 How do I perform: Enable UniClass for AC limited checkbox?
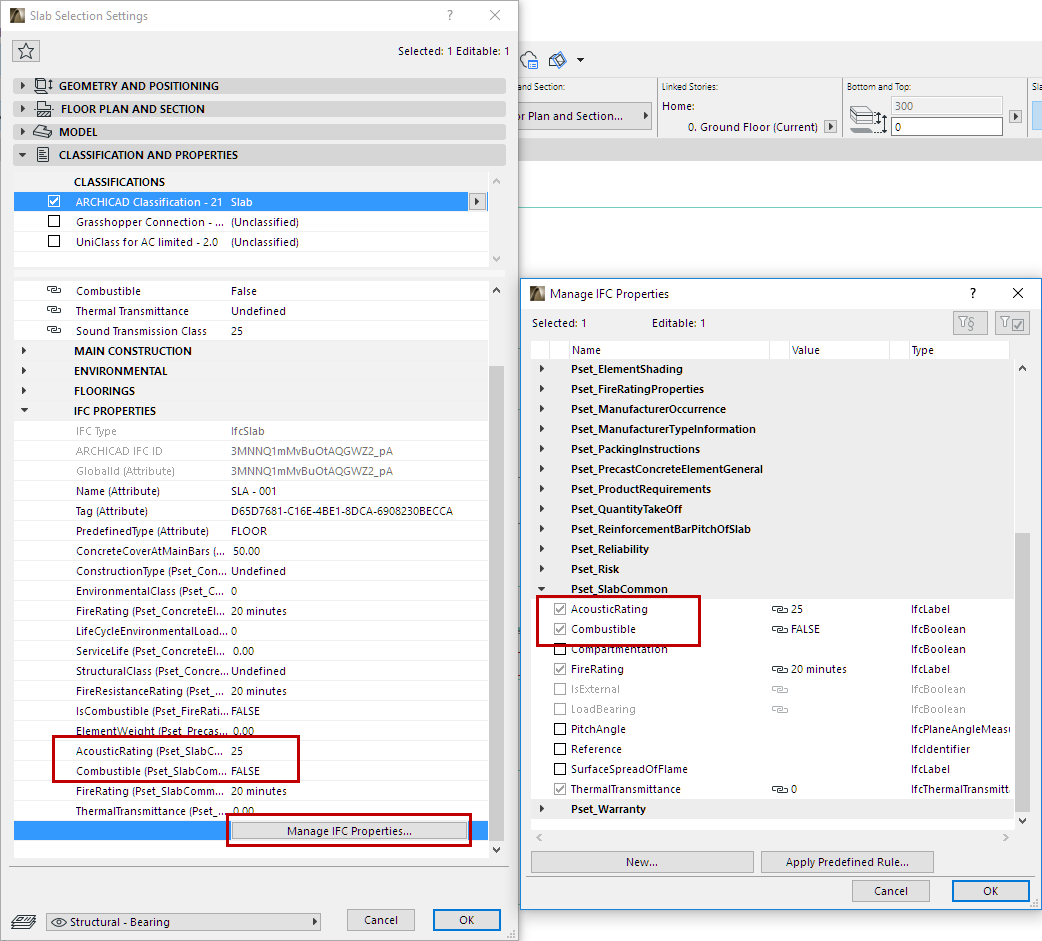click(54, 241)
